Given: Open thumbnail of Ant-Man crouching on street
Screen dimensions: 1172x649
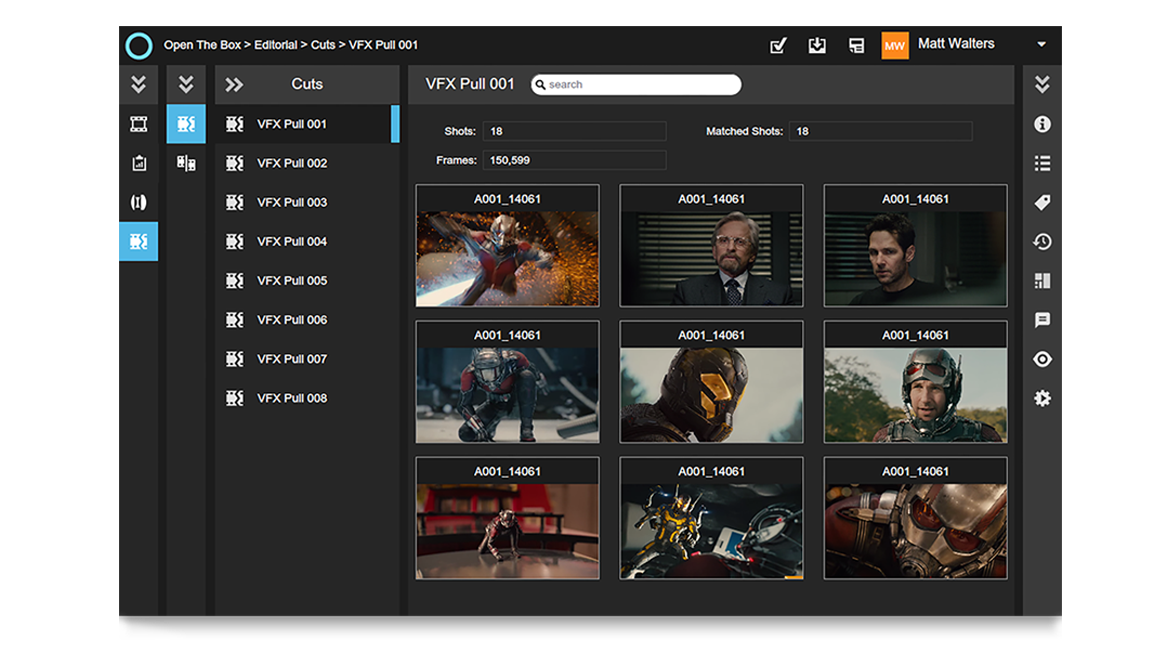Looking at the screenshot, I should click(x=508, y=381).
